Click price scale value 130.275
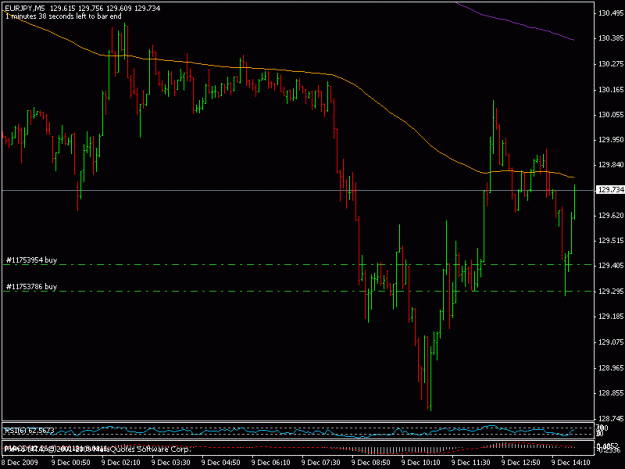The height and width of the screenshot is (469, 625). 611,64
